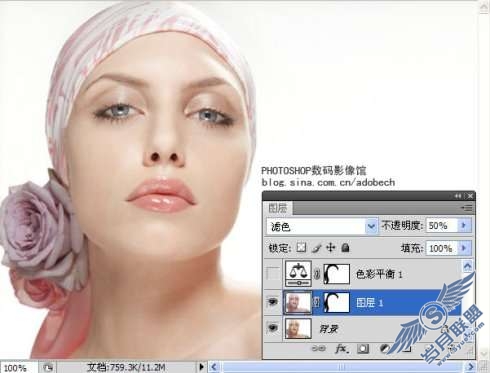
Task: Click canvas vertical scrollbar down arrow
Action: [x=484, y=353]
